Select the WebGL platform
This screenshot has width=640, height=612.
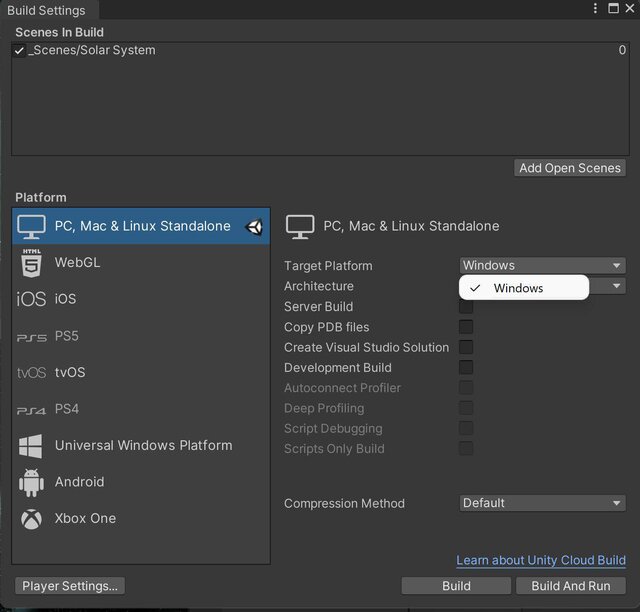(x=141, y=263)
